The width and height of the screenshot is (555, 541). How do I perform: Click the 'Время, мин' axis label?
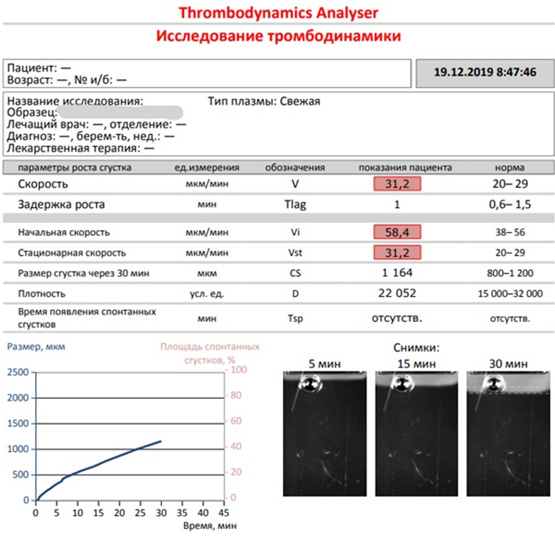click(210, 526)
